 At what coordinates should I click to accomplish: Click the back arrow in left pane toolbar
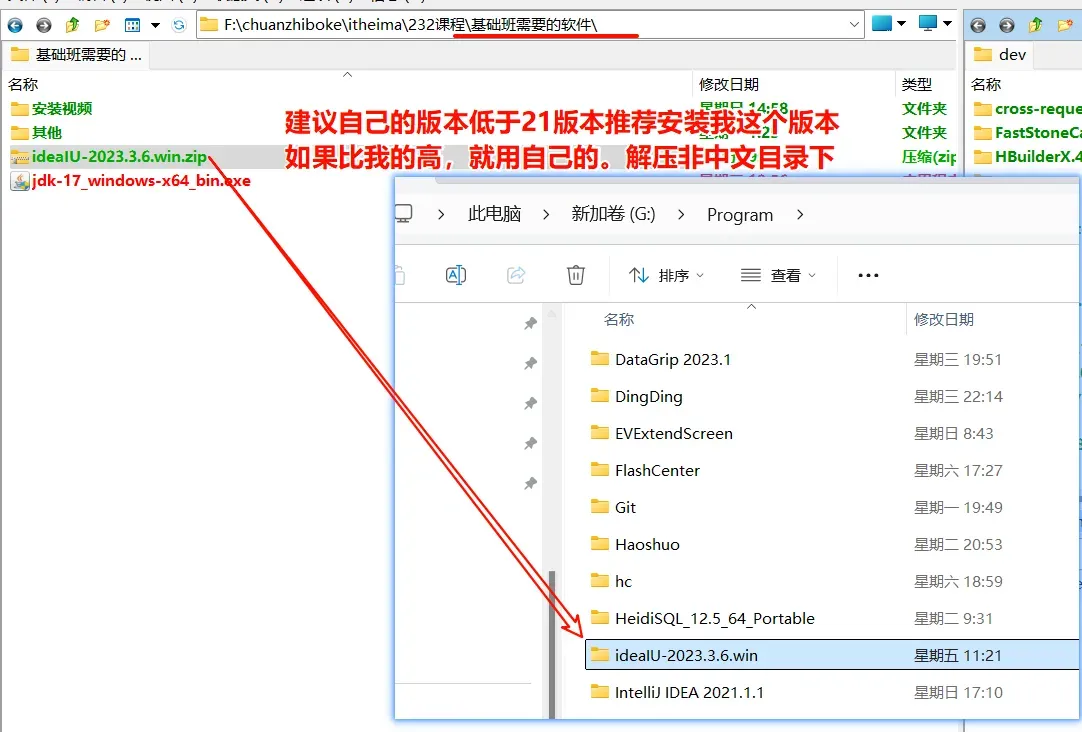(14, 26)
